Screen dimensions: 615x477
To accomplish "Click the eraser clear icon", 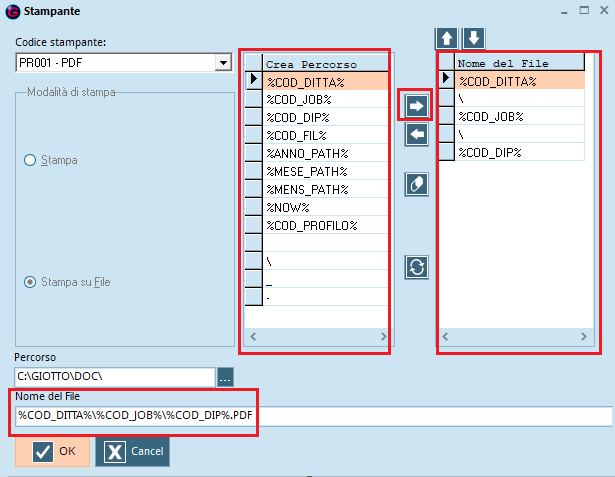I will coord(416,184).
